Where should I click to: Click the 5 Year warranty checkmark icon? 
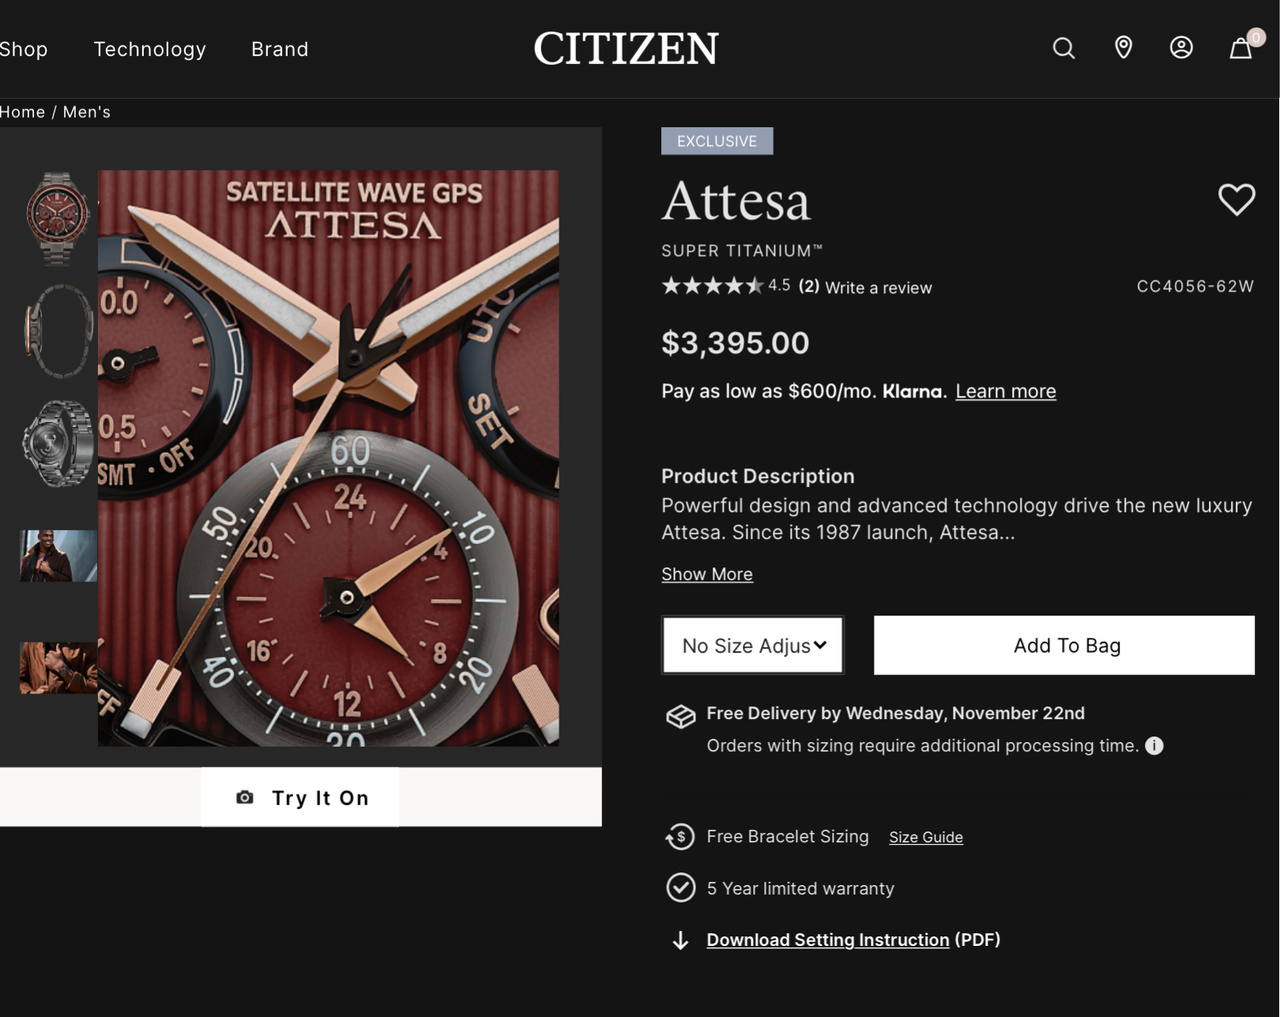(681, 888)
